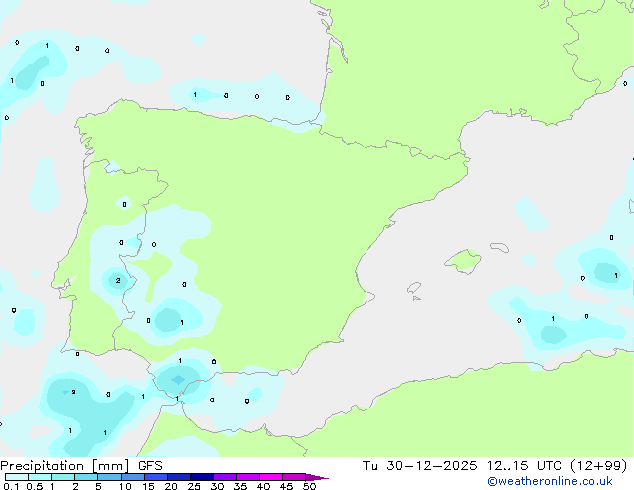Click the Mallorca island outline
634x490 pixels.
[x=463, y=261]
